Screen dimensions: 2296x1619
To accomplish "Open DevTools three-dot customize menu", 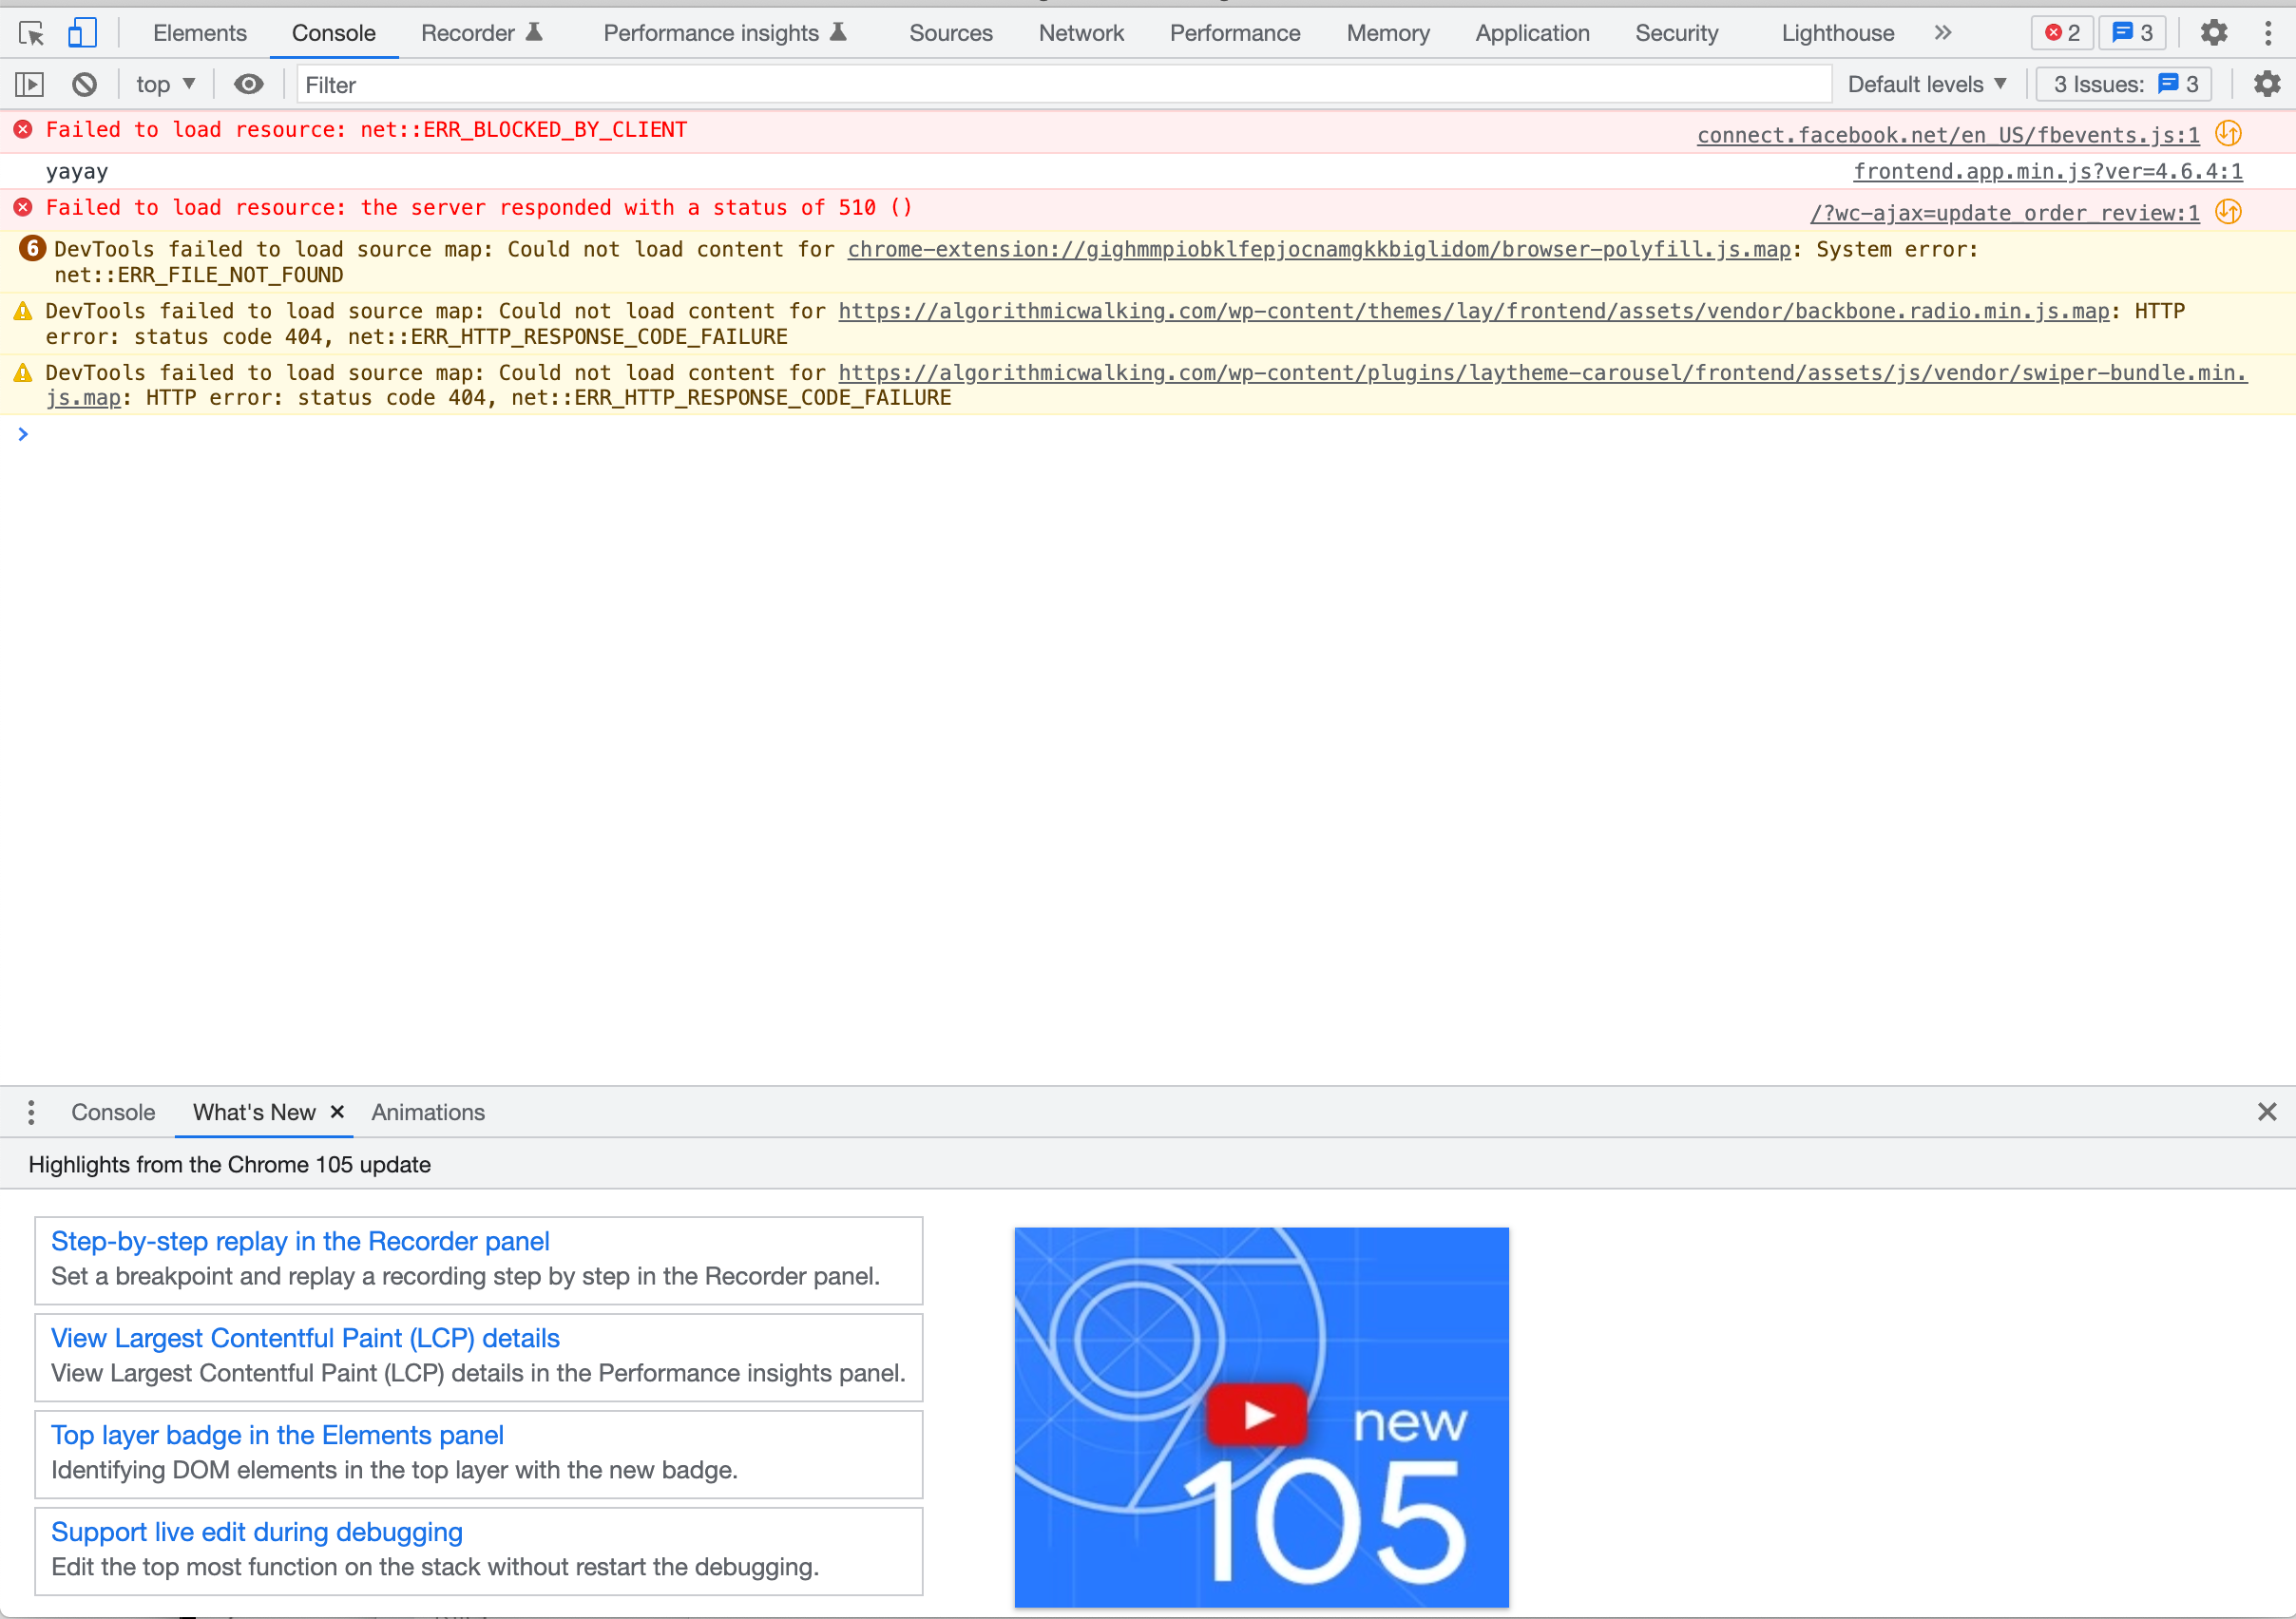I will click(x=2267, y=33).
